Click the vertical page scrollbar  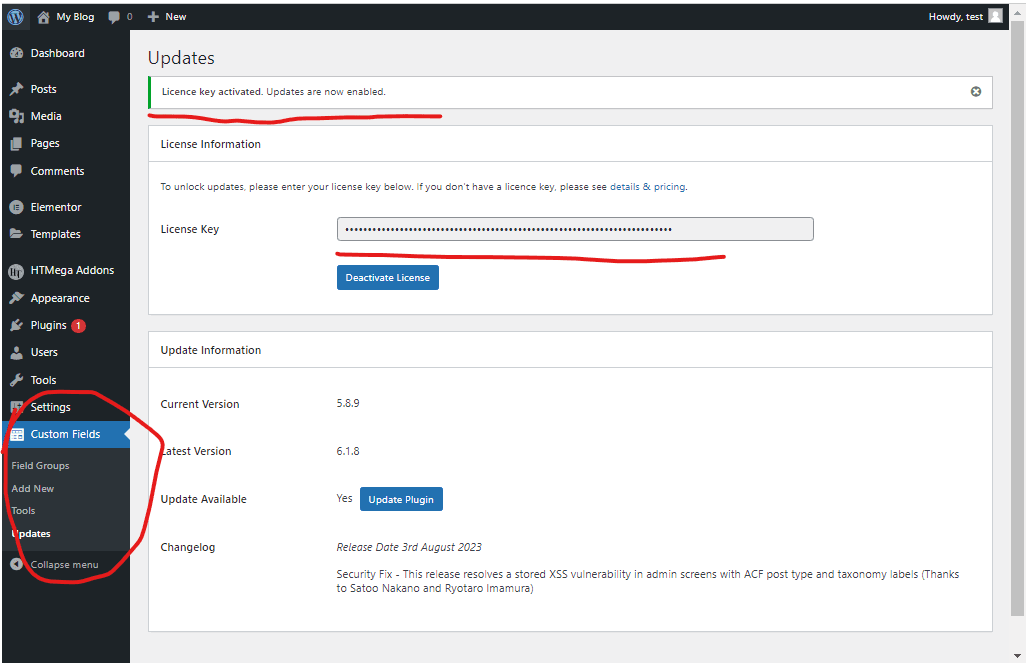(1017, 319)
